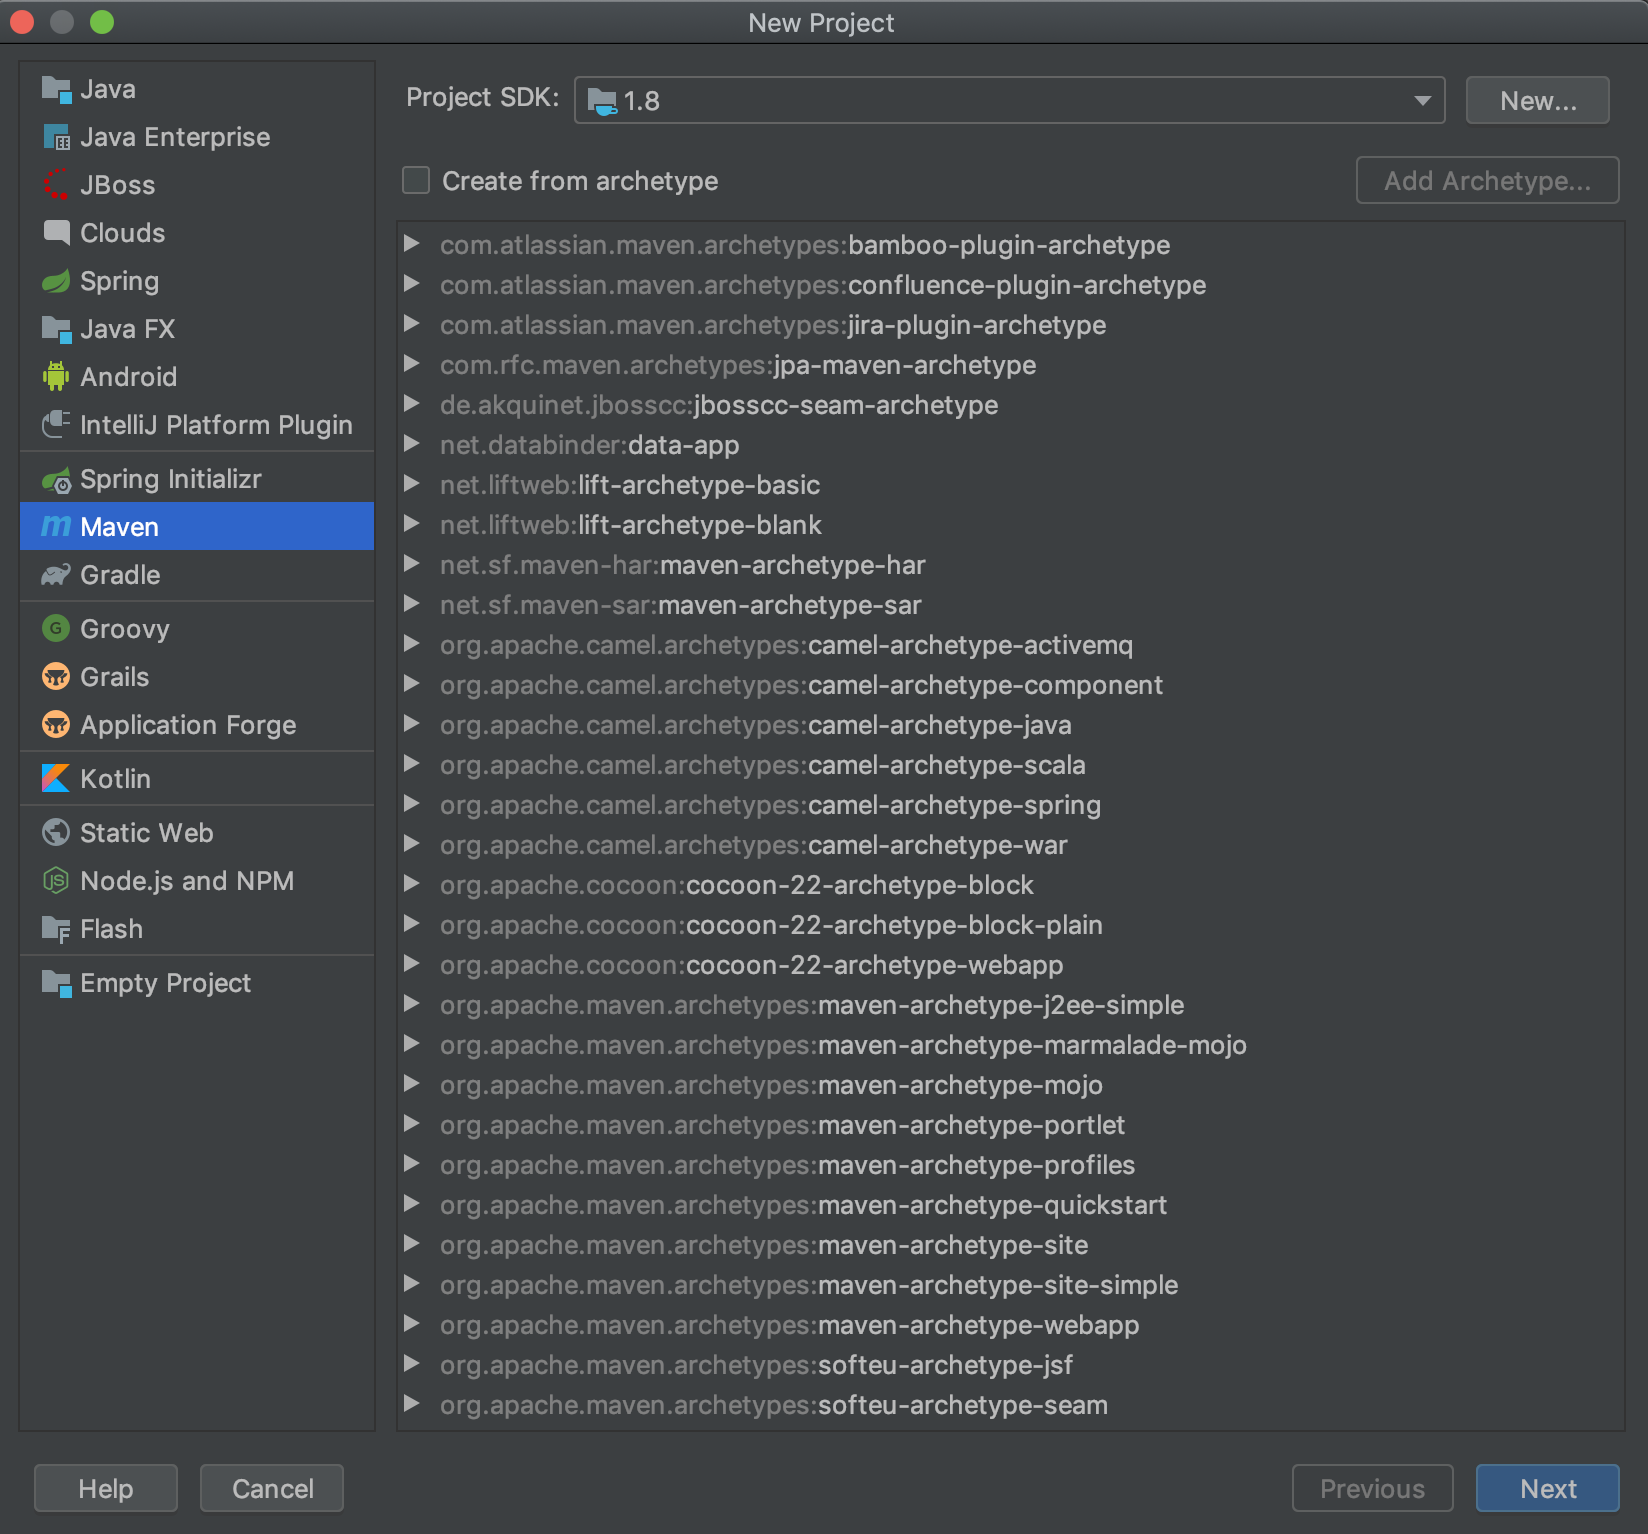Screen dimensions: 1648x1534
Task: Expand camel-archetype-activemq node arrow
Action: 411,644
